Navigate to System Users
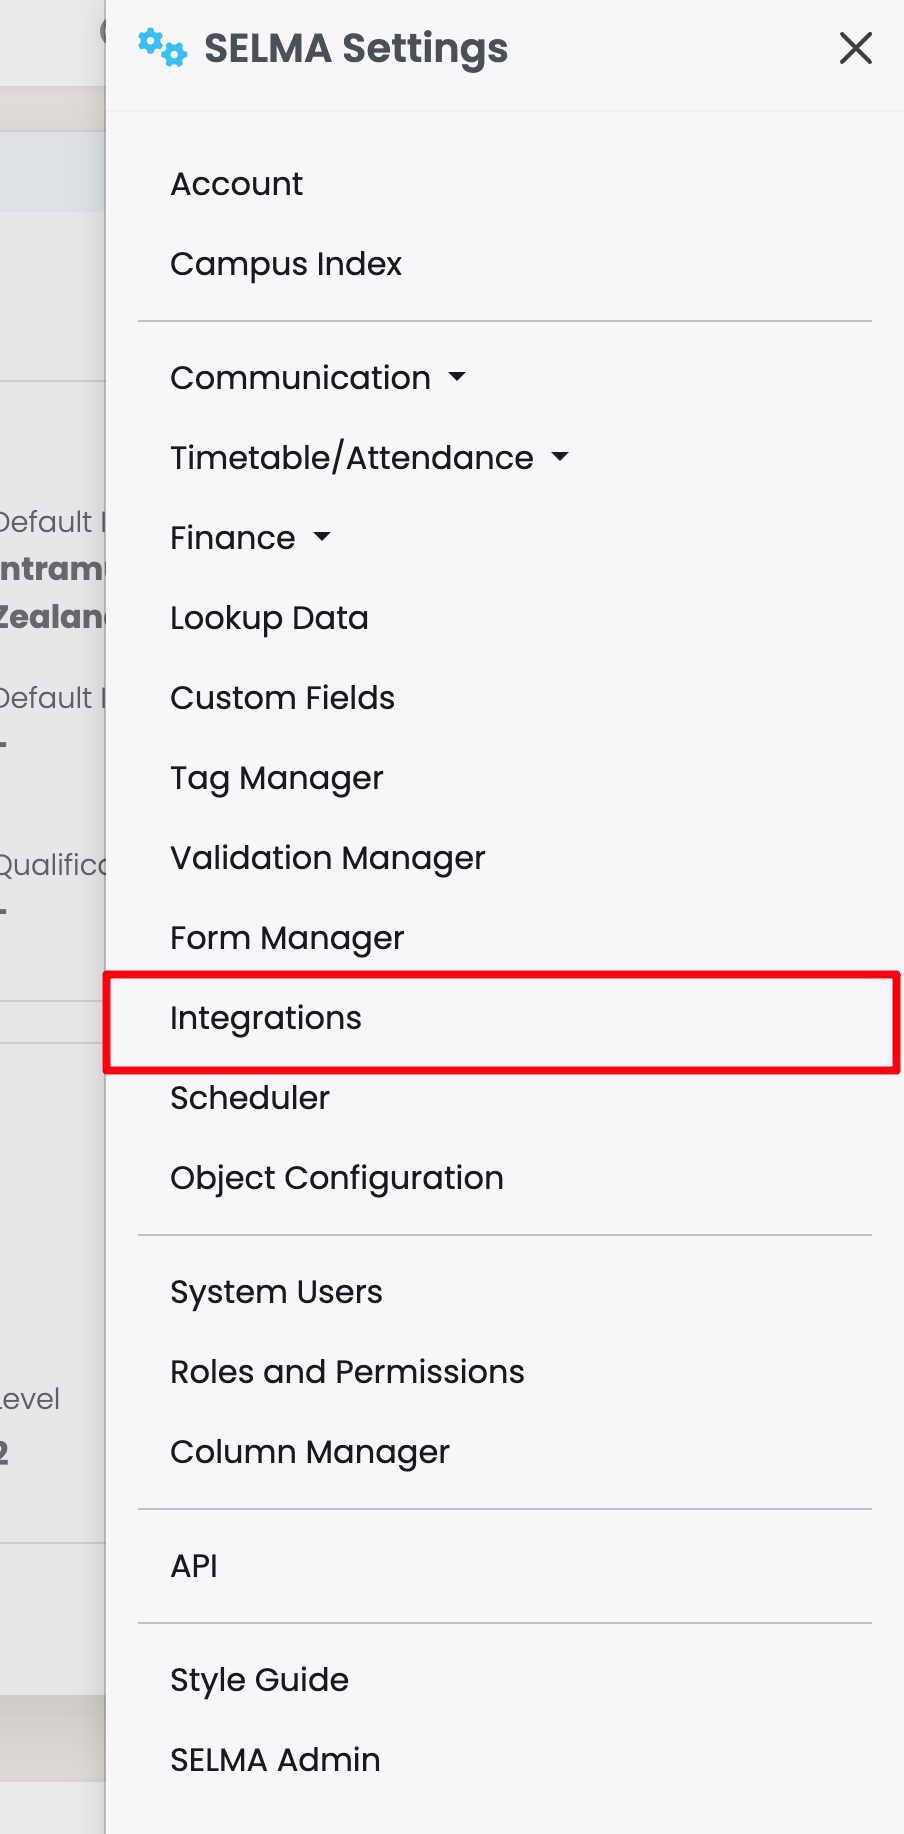Image resolution: width=904 pixels, height=1834 pixels. pos(276,1292)
